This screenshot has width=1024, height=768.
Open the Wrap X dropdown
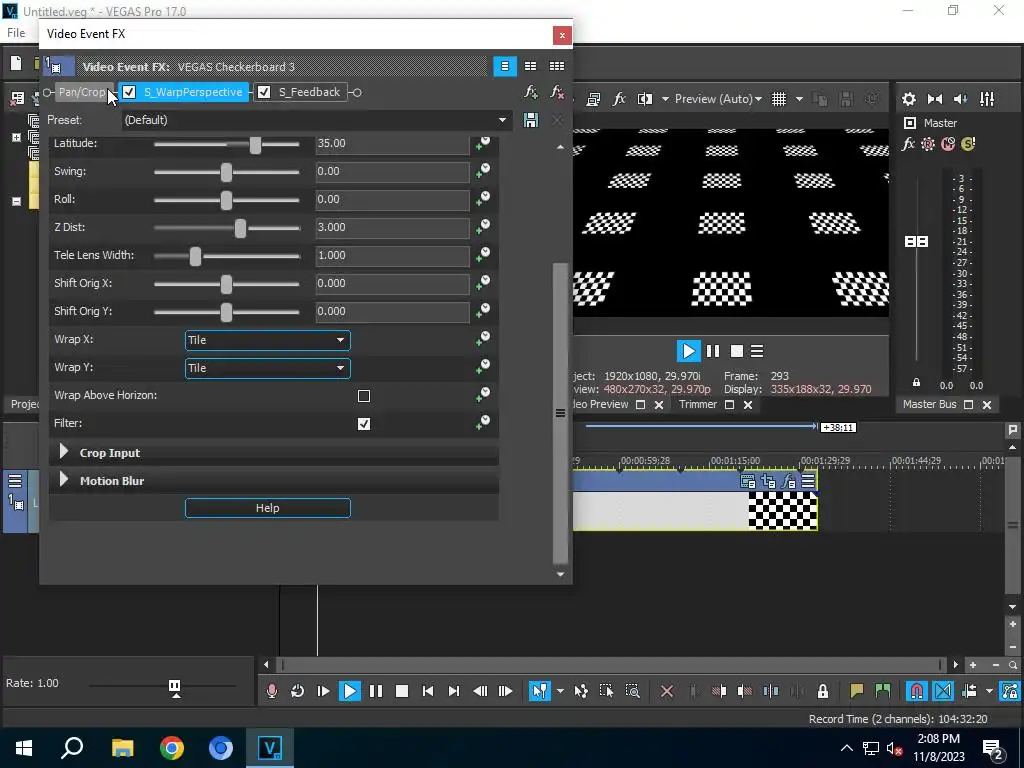click(x=268, y=340)
